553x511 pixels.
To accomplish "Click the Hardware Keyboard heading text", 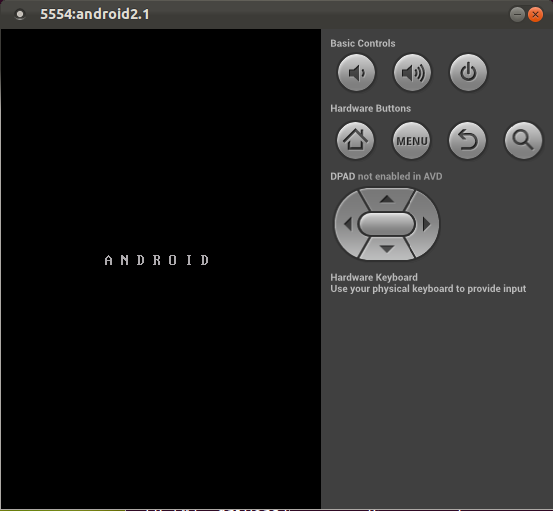I will point(374,277).
